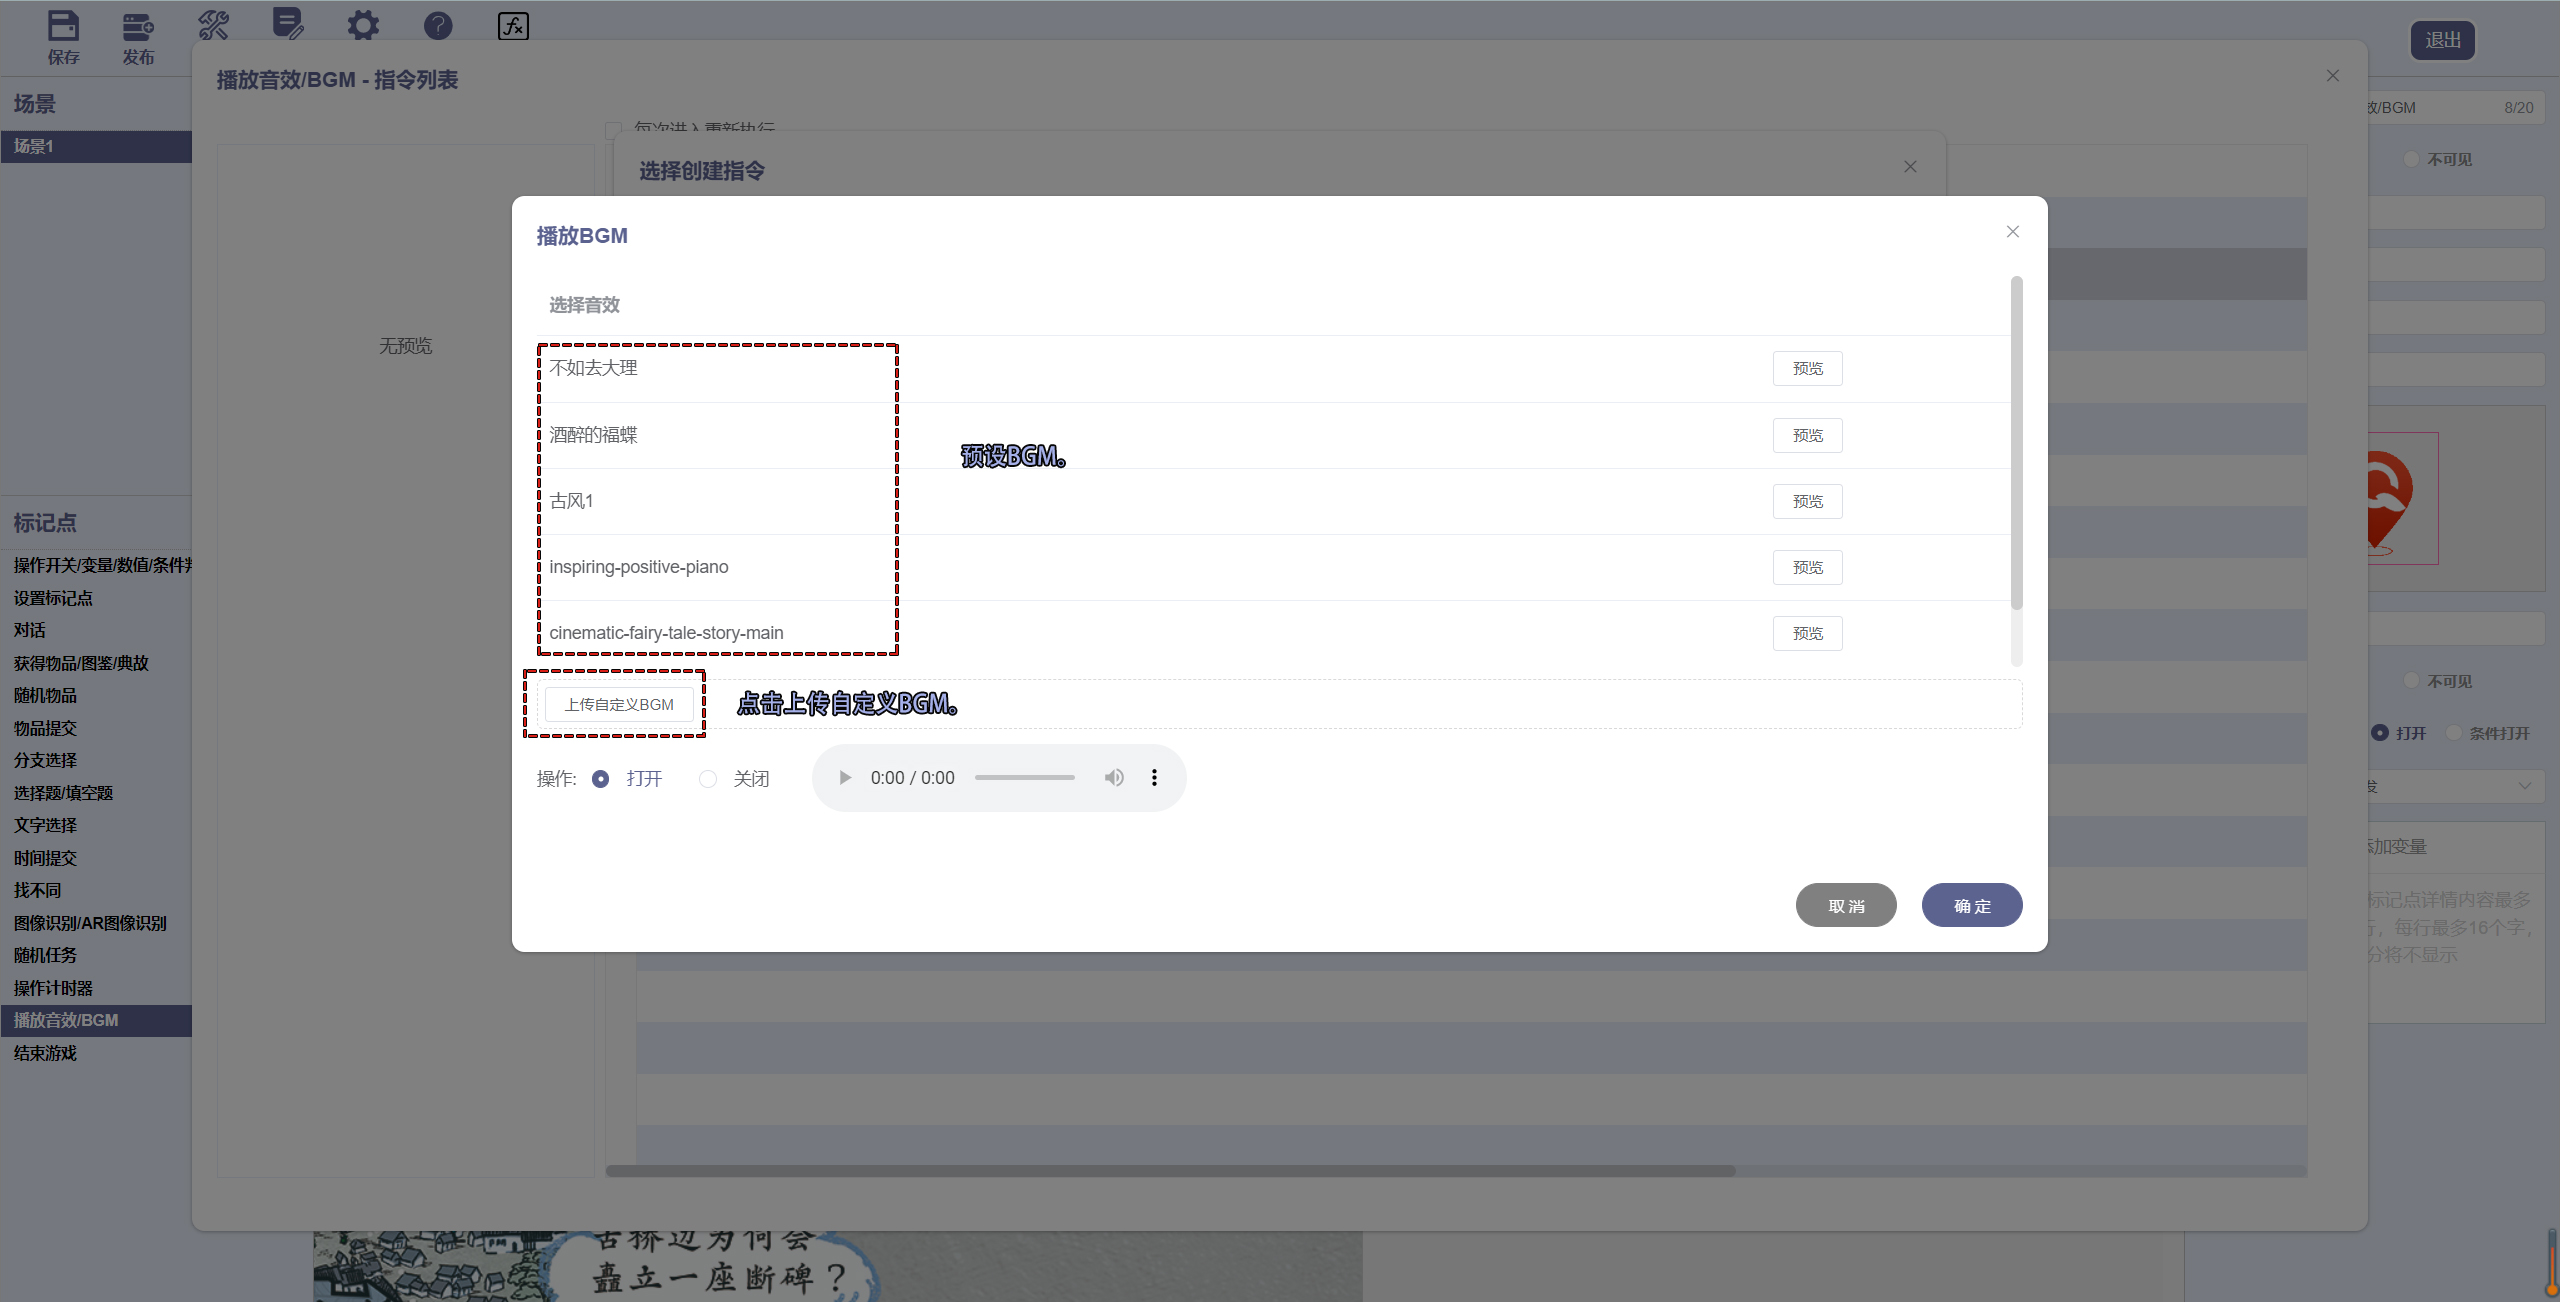Select 结束游戏 in the marker list
Screen dimensions: 2560x1302
click(x=46, y=1053)
